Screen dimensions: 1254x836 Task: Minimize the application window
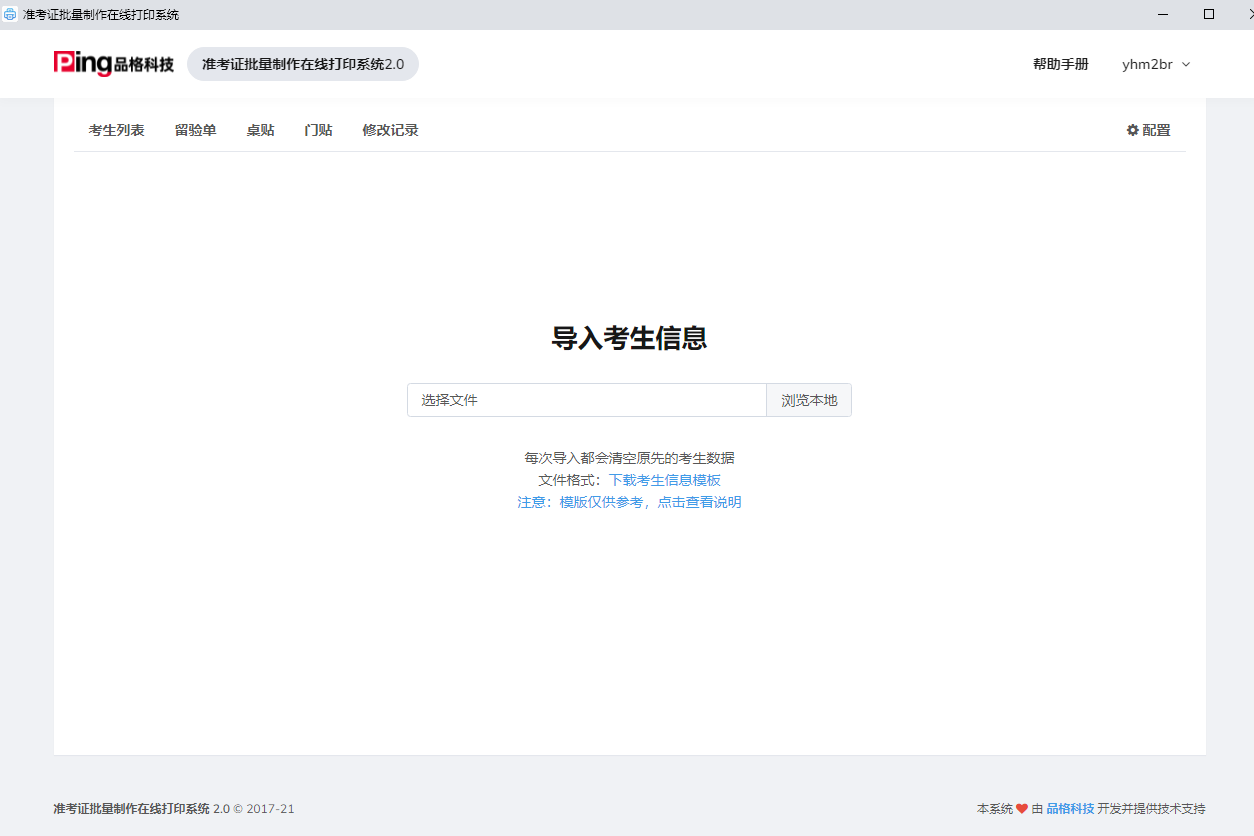(x=1163, y=14)
